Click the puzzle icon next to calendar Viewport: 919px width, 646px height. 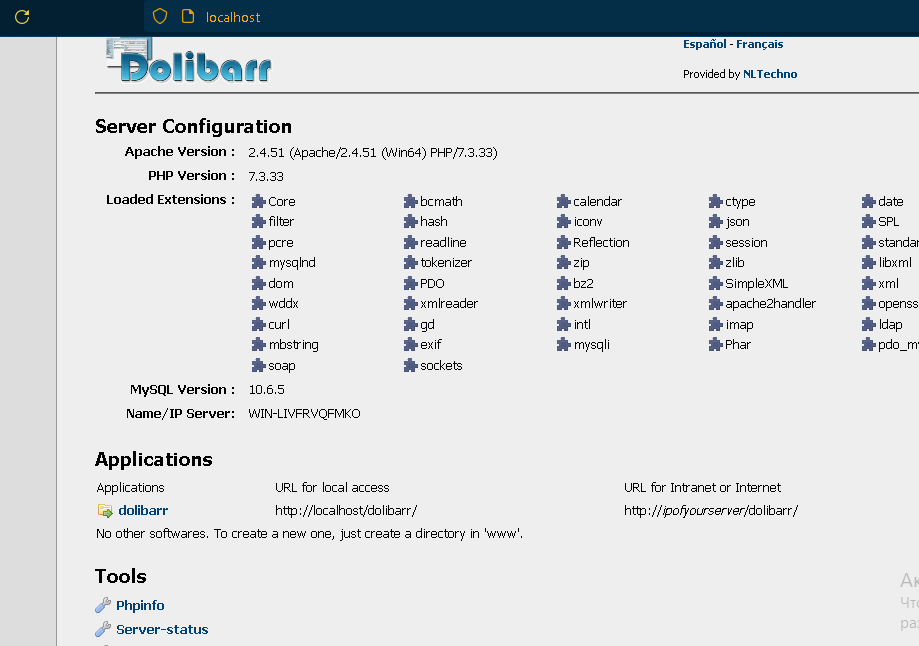click(x=563, y=202)
